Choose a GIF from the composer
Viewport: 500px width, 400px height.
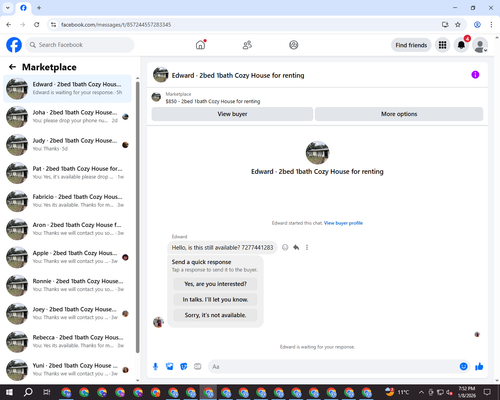(x=198, y=367)
